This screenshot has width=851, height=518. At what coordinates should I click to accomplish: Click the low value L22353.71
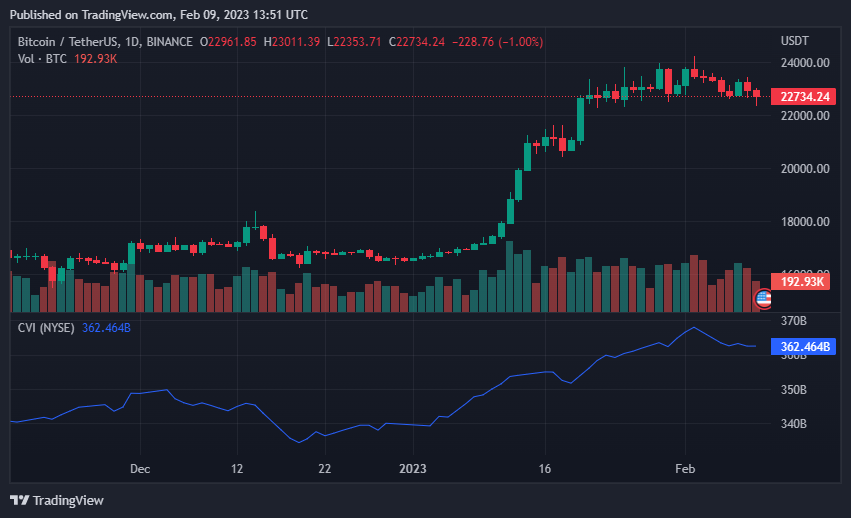[x=354, y=42]
